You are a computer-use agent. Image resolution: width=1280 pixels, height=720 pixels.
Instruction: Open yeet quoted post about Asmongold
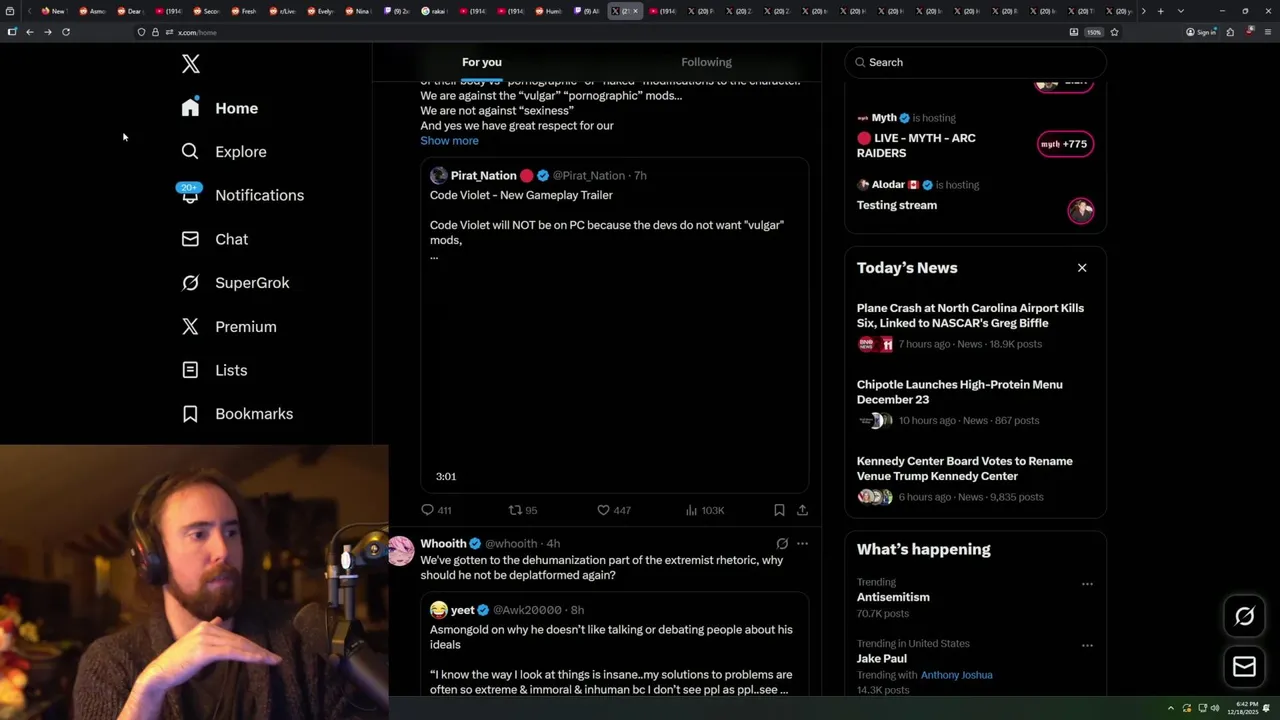pos(614,647)
